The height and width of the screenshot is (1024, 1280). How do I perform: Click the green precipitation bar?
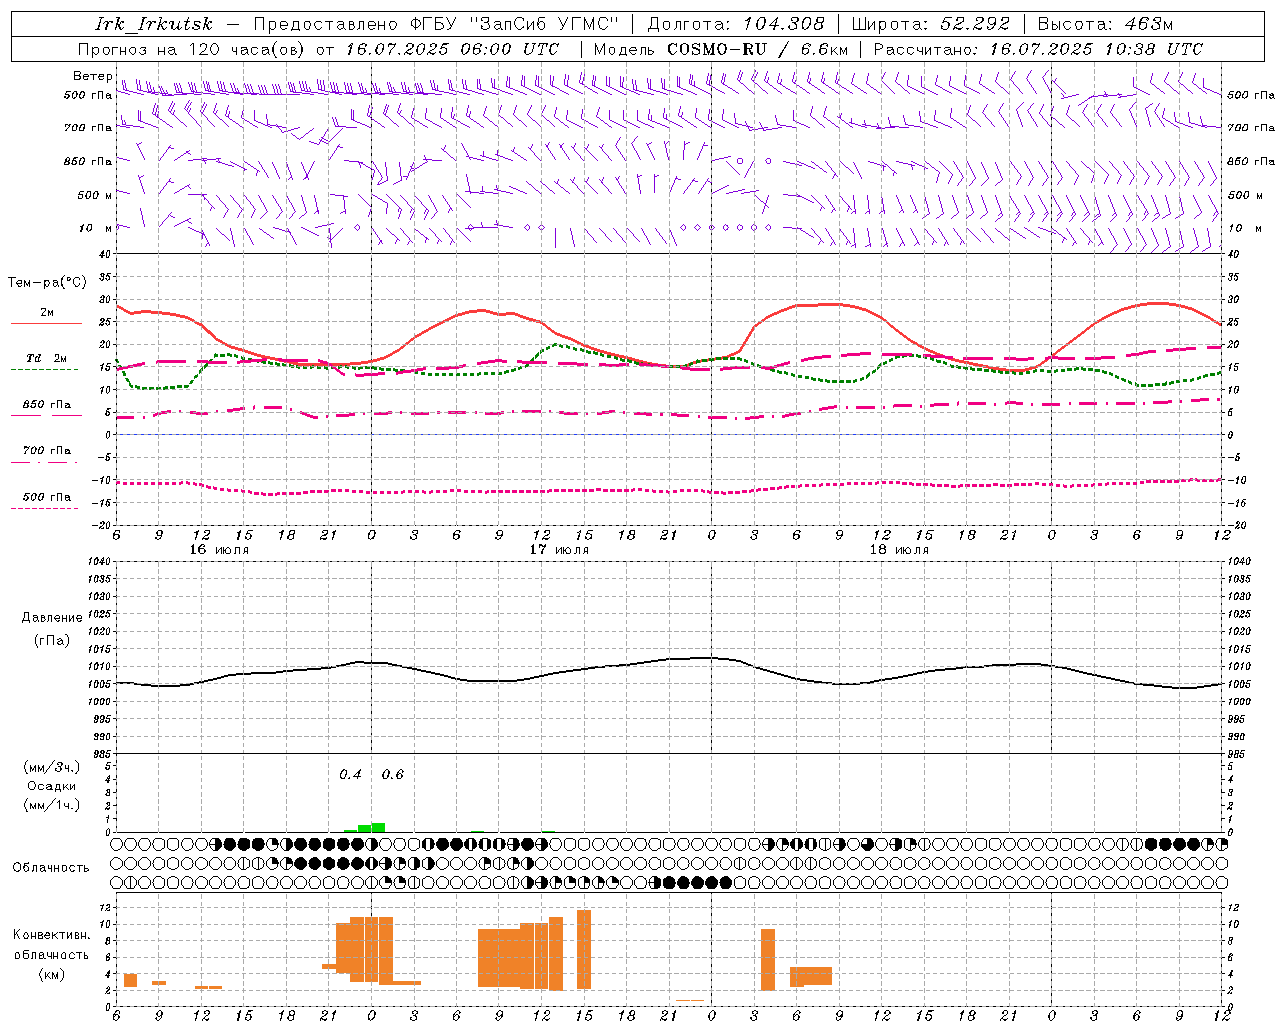point(378,827)
